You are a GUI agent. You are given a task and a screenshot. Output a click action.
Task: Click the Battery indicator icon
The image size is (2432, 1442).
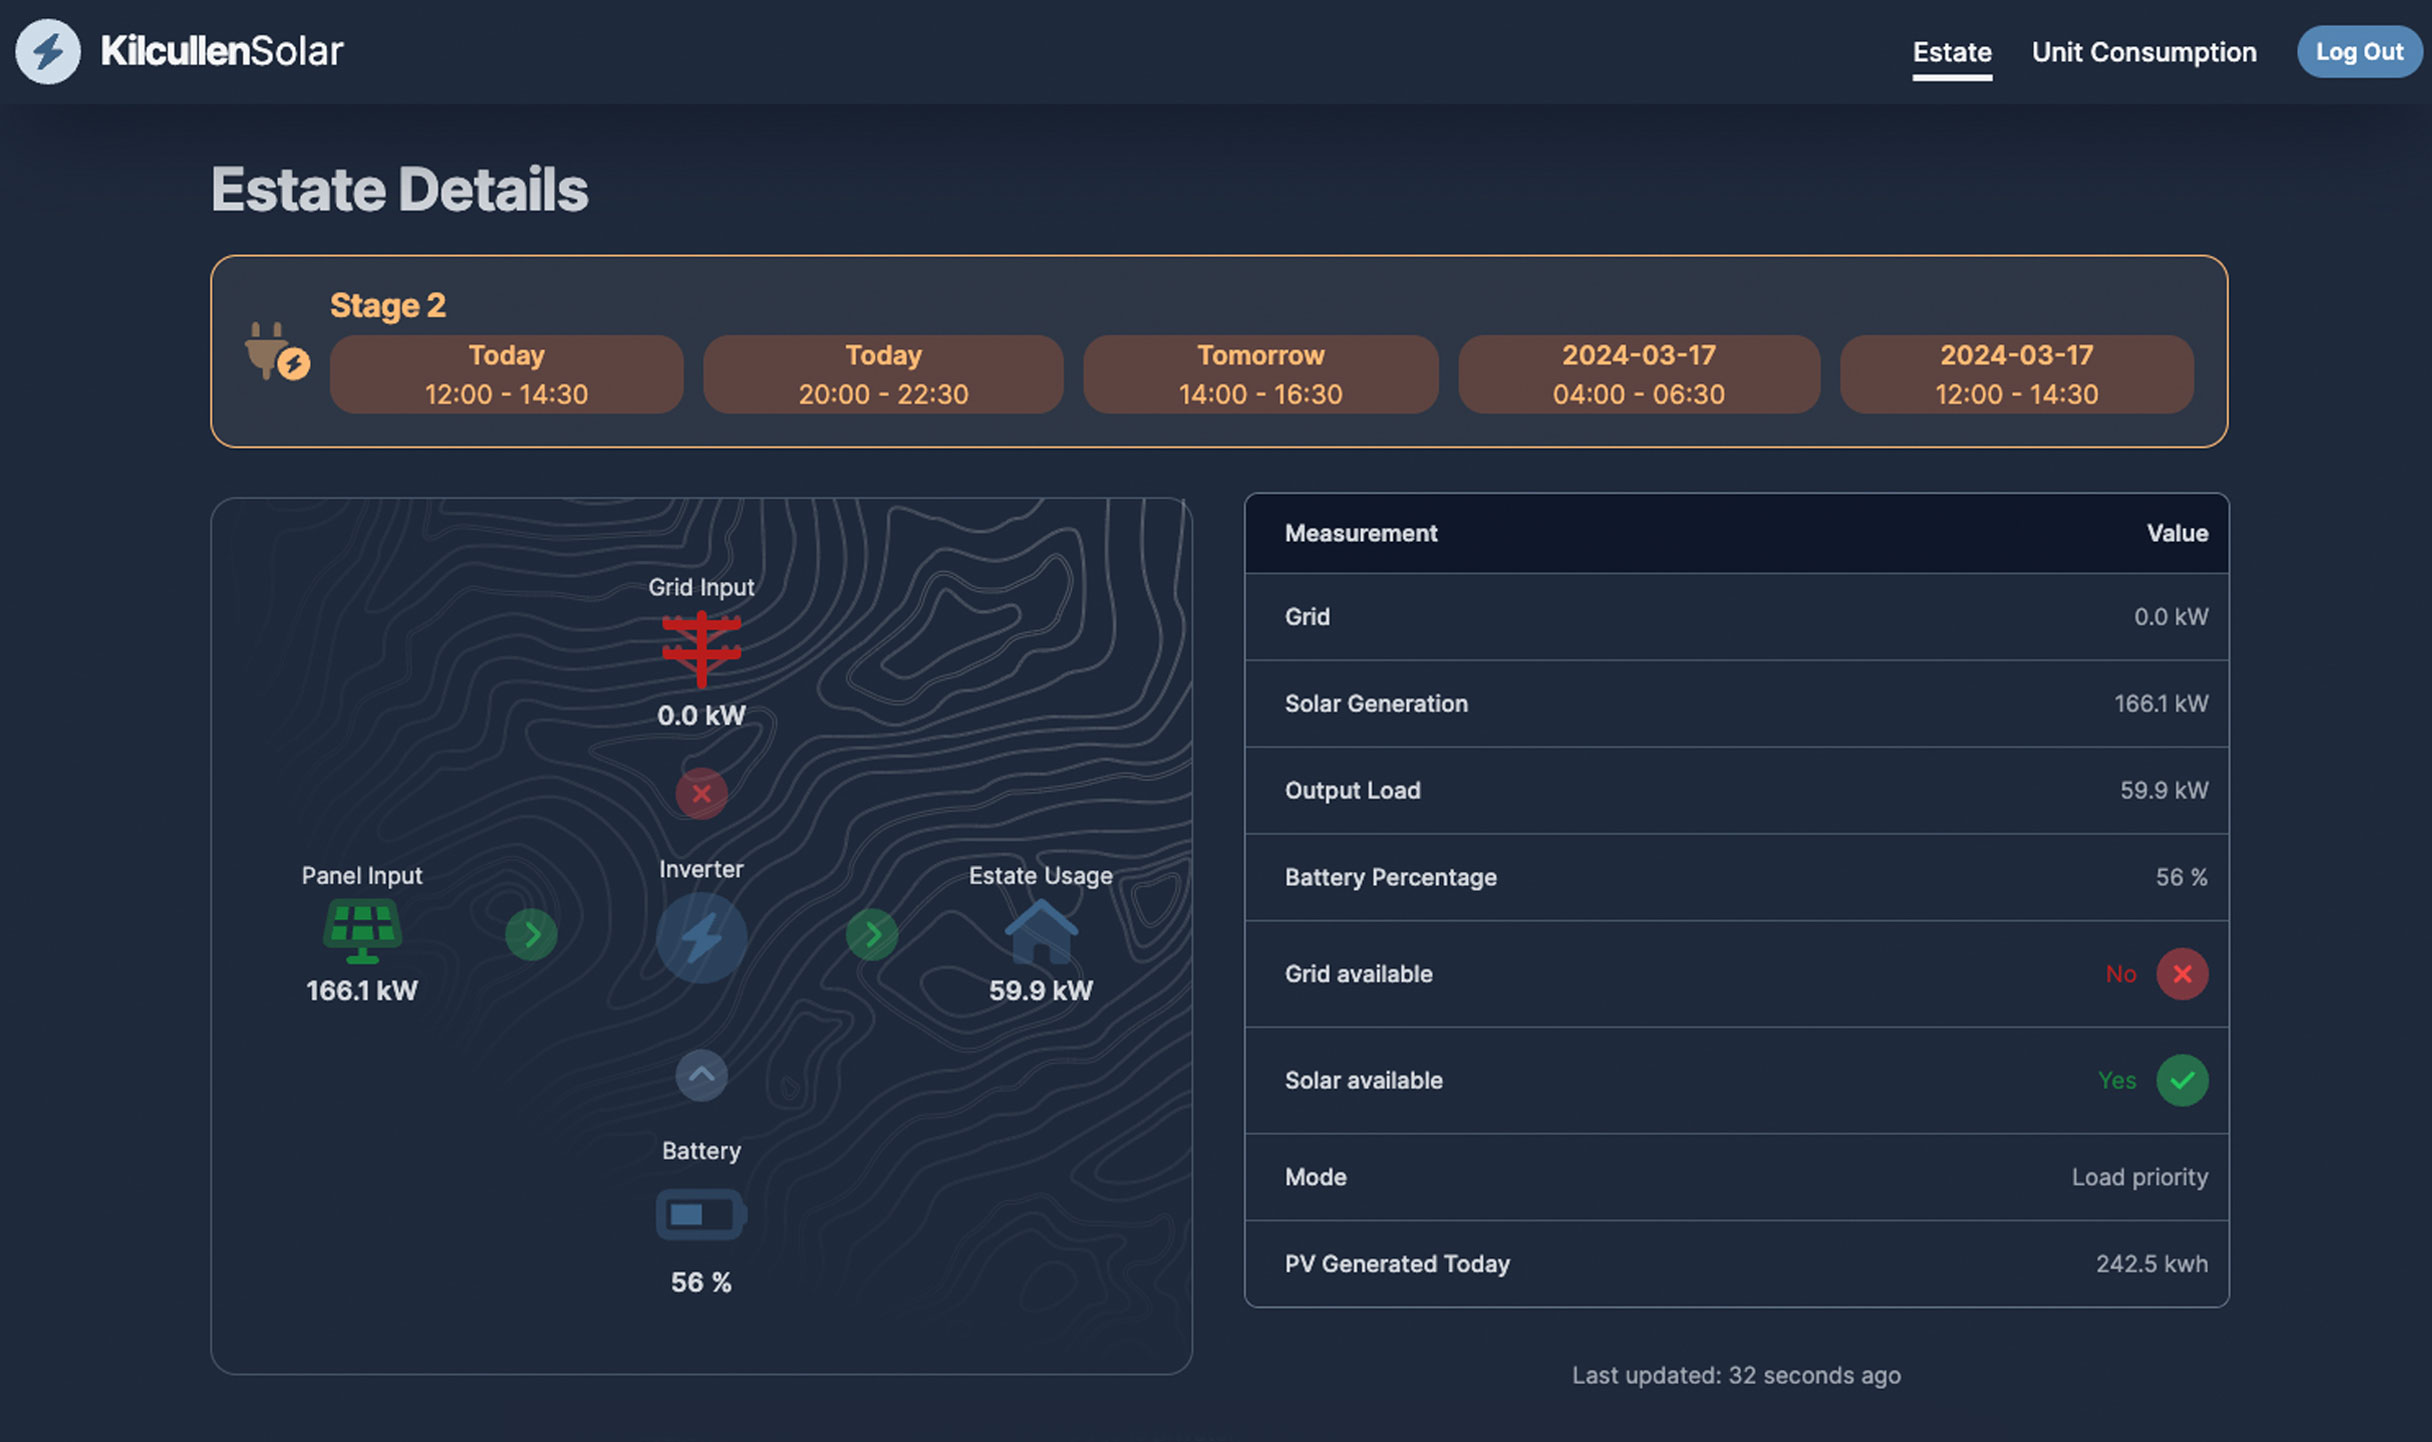tap(699, 1214)
